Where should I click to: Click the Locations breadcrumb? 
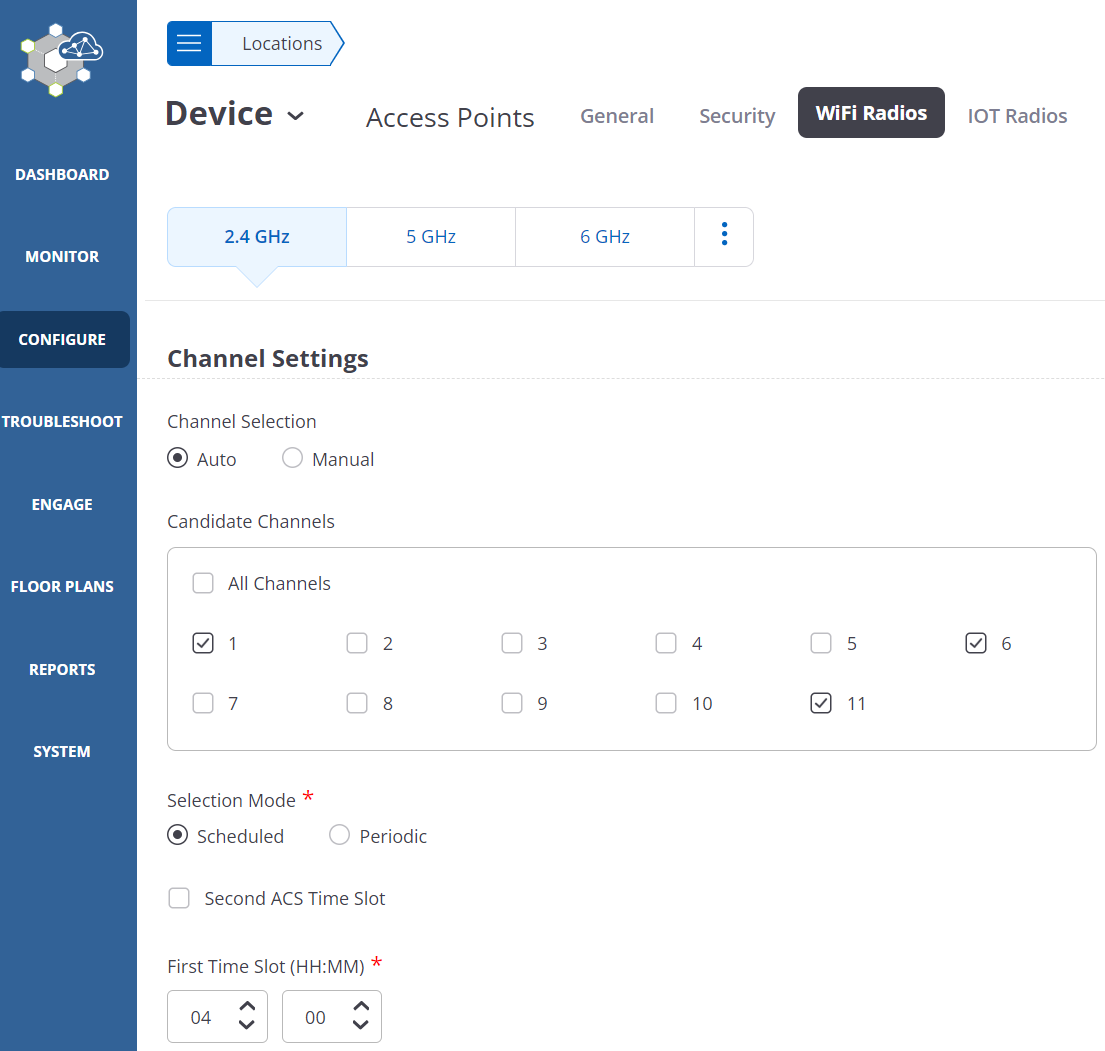coord(280,43)
